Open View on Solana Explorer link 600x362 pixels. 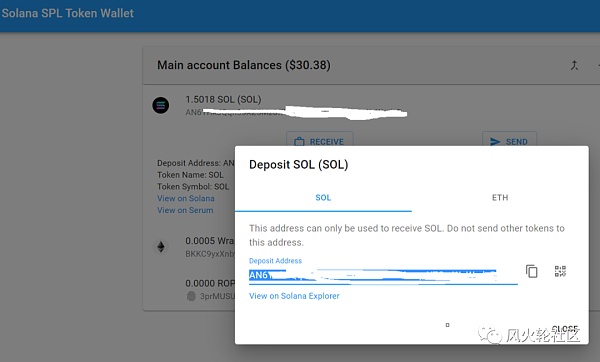[x=294, y=296]
